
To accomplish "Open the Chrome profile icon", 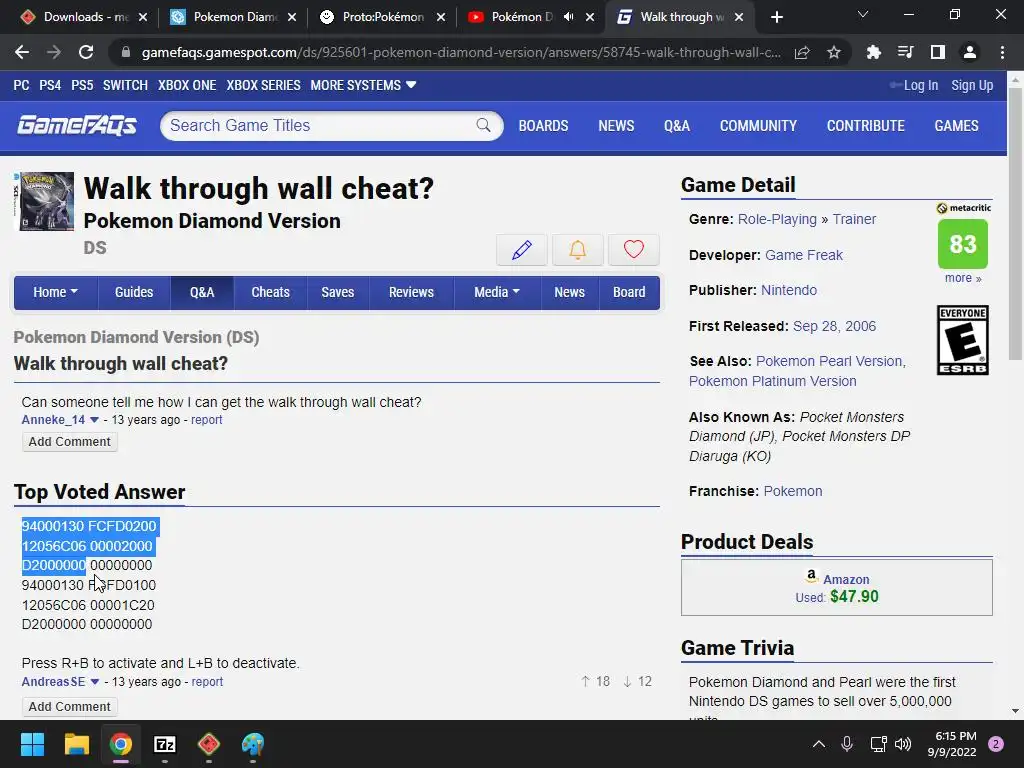I will (970, 52).
